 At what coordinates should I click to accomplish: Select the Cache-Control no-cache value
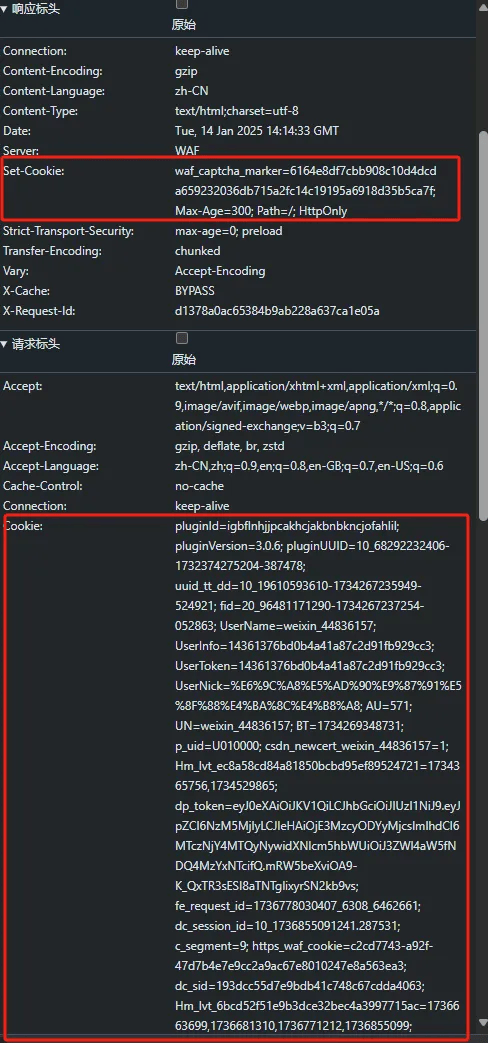coord(199,486)
